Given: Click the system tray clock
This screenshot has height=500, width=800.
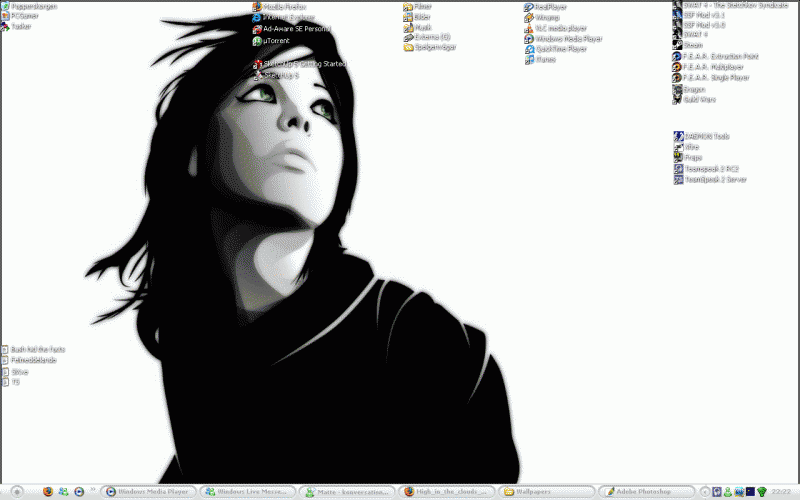Looking at the screenshot, I should (781, 492).
